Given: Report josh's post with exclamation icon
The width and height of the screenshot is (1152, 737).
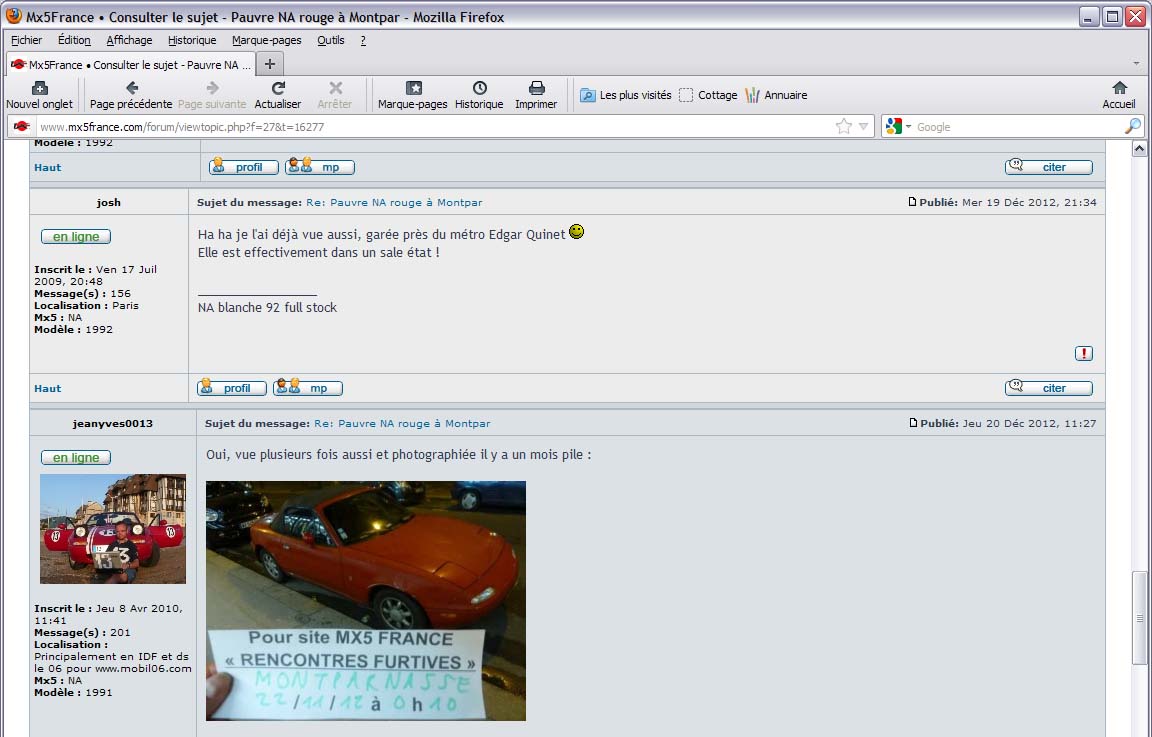Looking at the screenshot, I should [1084, 353].
